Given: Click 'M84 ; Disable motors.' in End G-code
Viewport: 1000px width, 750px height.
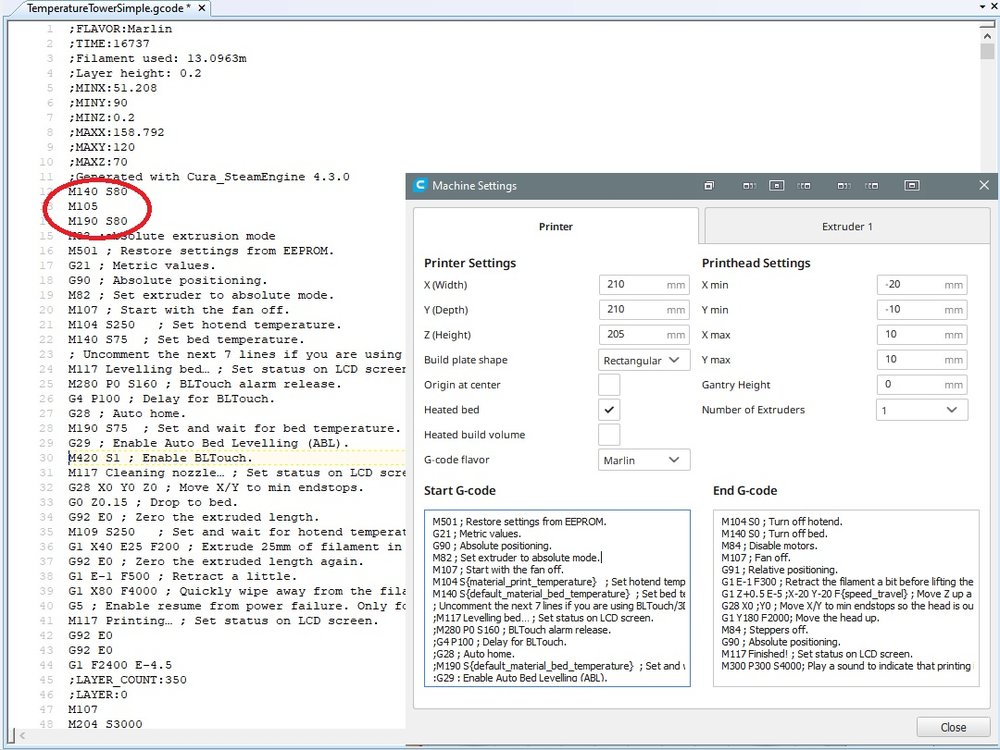Looking at the screenshot, I should point(769,546).
